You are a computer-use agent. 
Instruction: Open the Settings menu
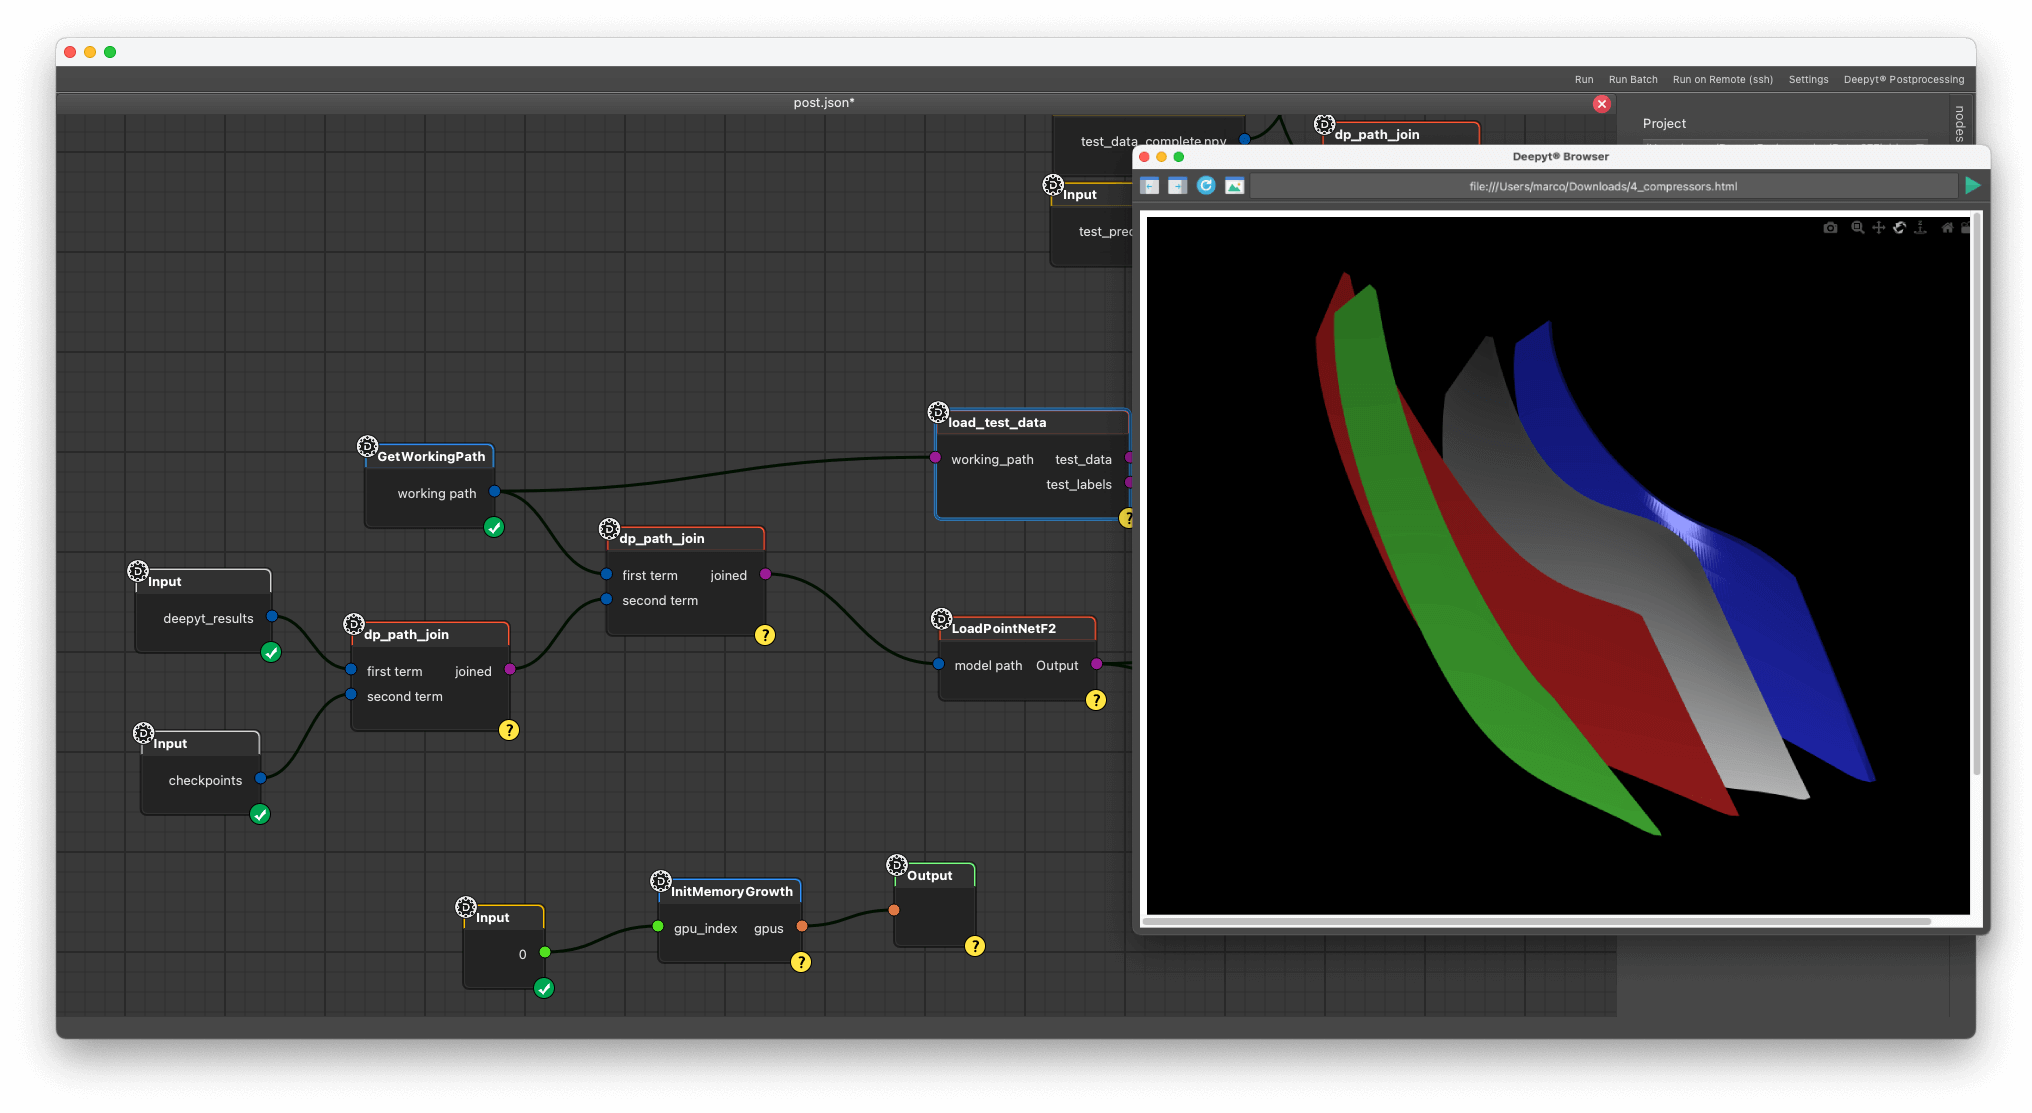pyautogui.click(x=1808, y=80)
